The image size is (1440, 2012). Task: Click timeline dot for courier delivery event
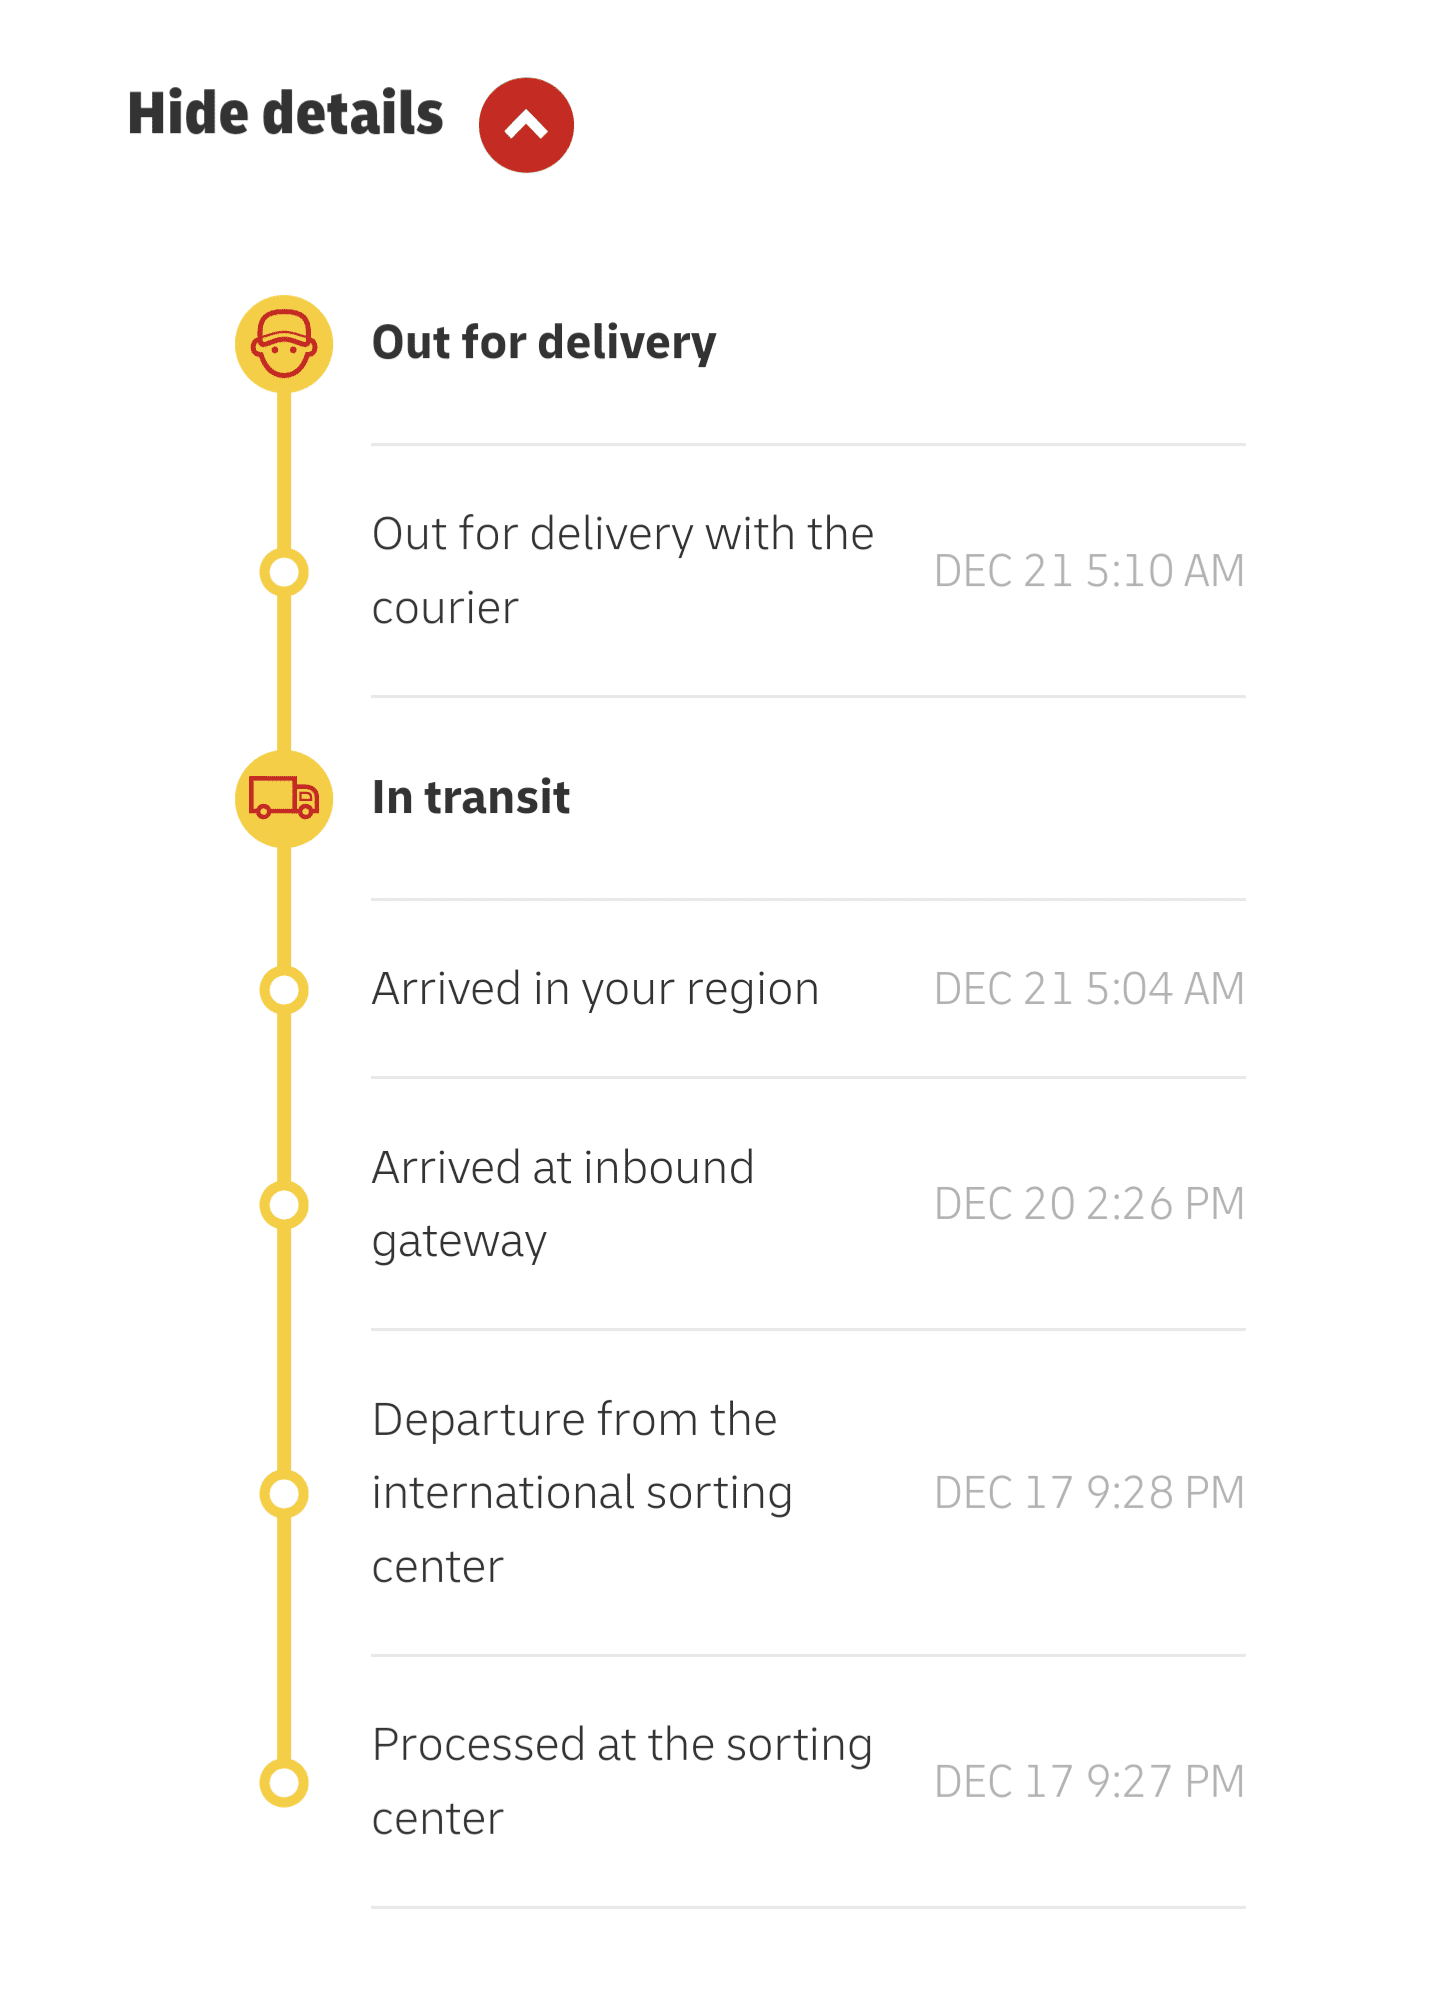pyautogui.click(x=284, y=572)
